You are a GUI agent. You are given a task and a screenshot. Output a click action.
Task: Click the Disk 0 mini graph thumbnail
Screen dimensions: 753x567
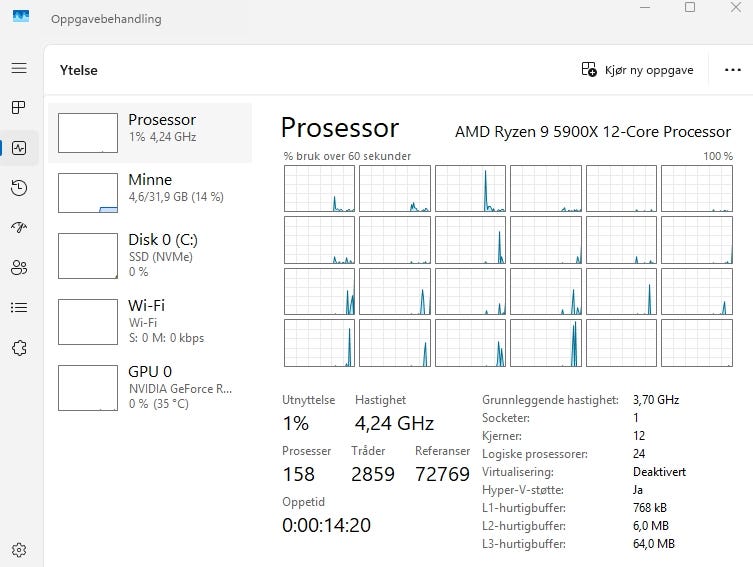tap(88, 256)
